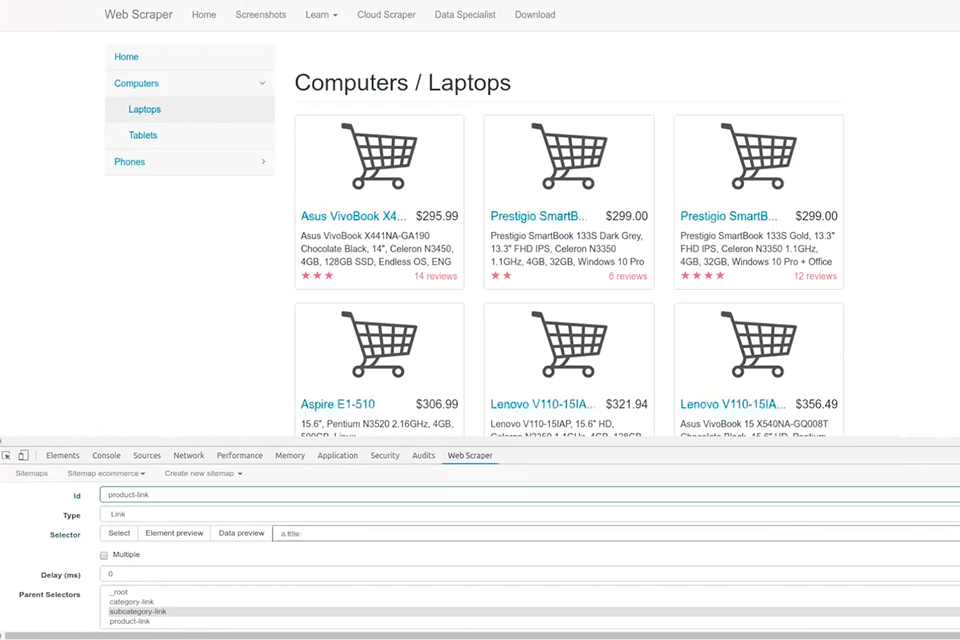Click the 14 reviews text

coord(435,276)
